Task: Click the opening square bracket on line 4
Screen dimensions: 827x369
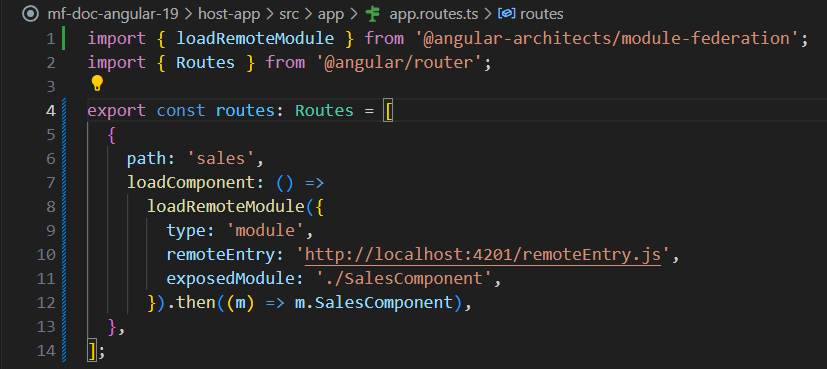Action: pos(389,111)
